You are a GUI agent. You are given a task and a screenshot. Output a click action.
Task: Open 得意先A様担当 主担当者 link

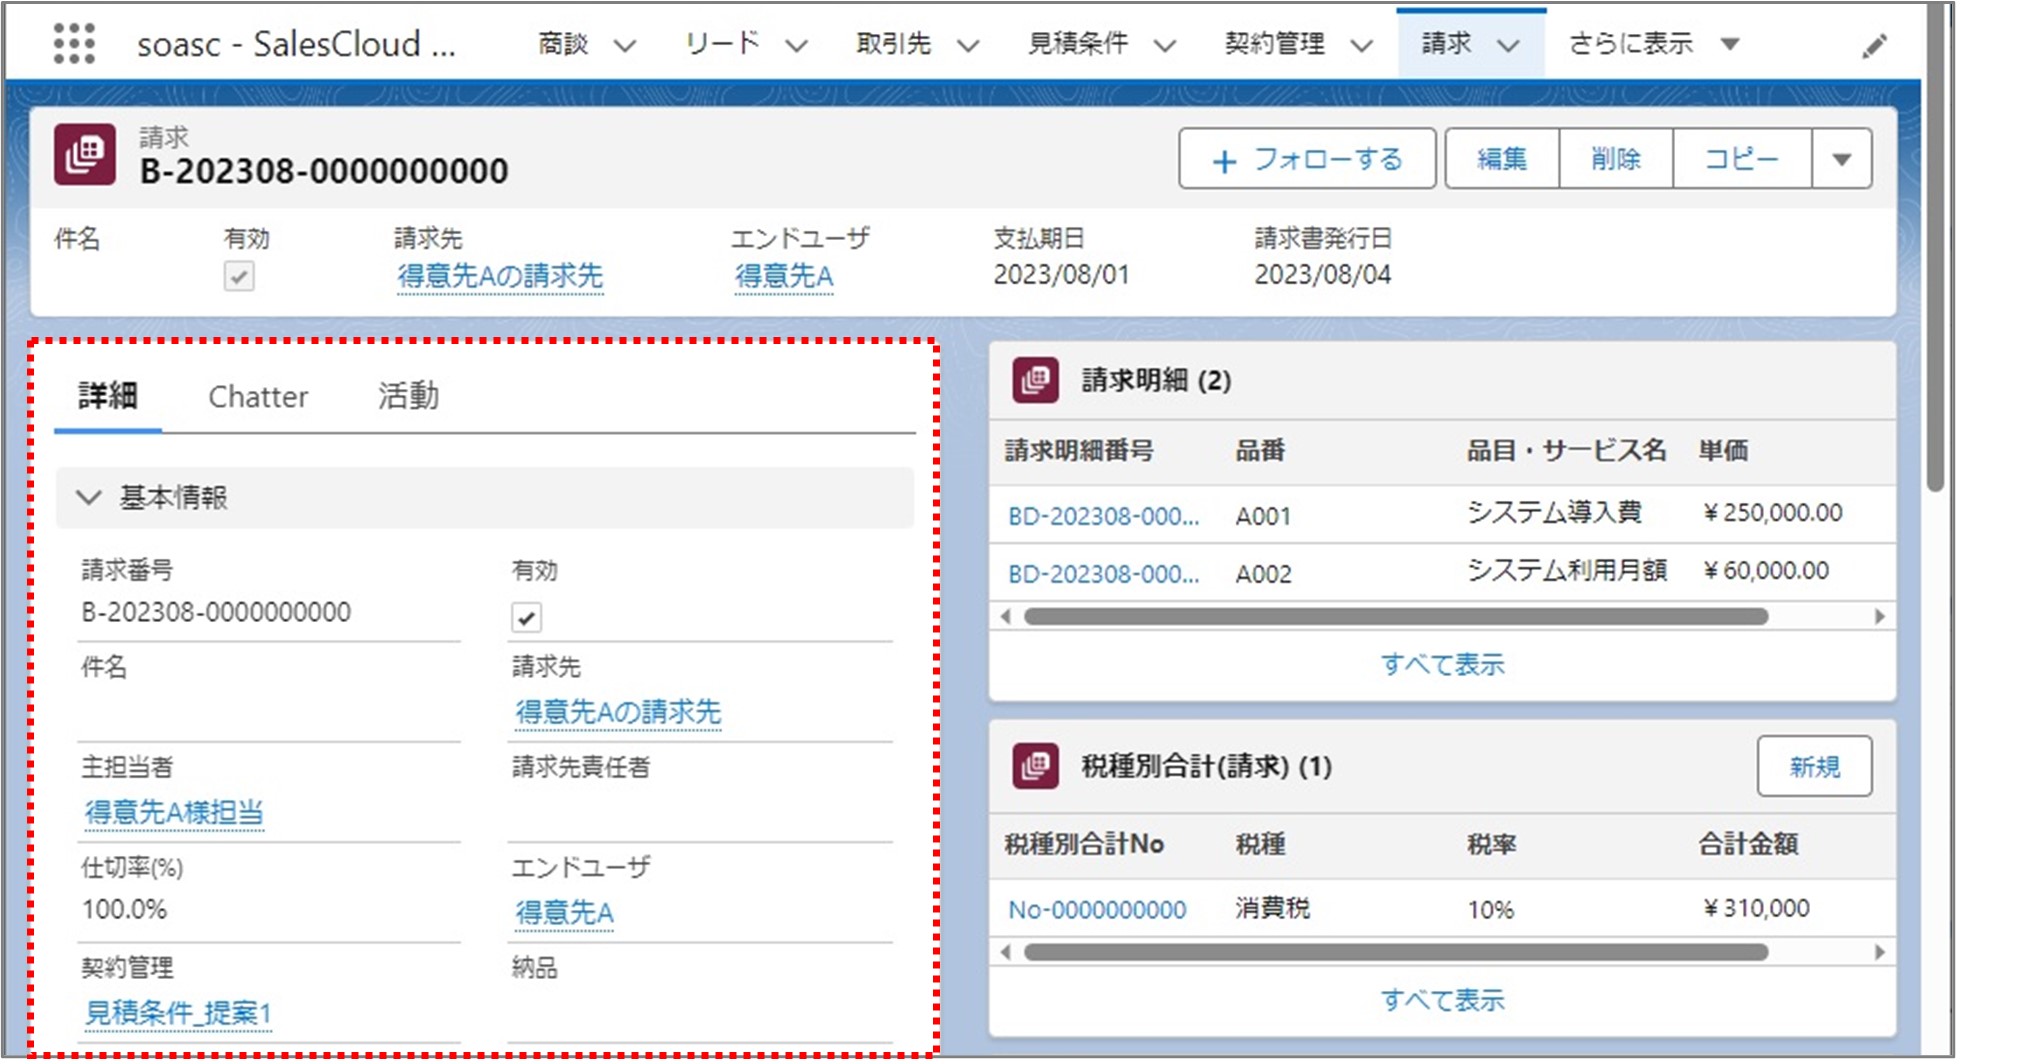174,812
